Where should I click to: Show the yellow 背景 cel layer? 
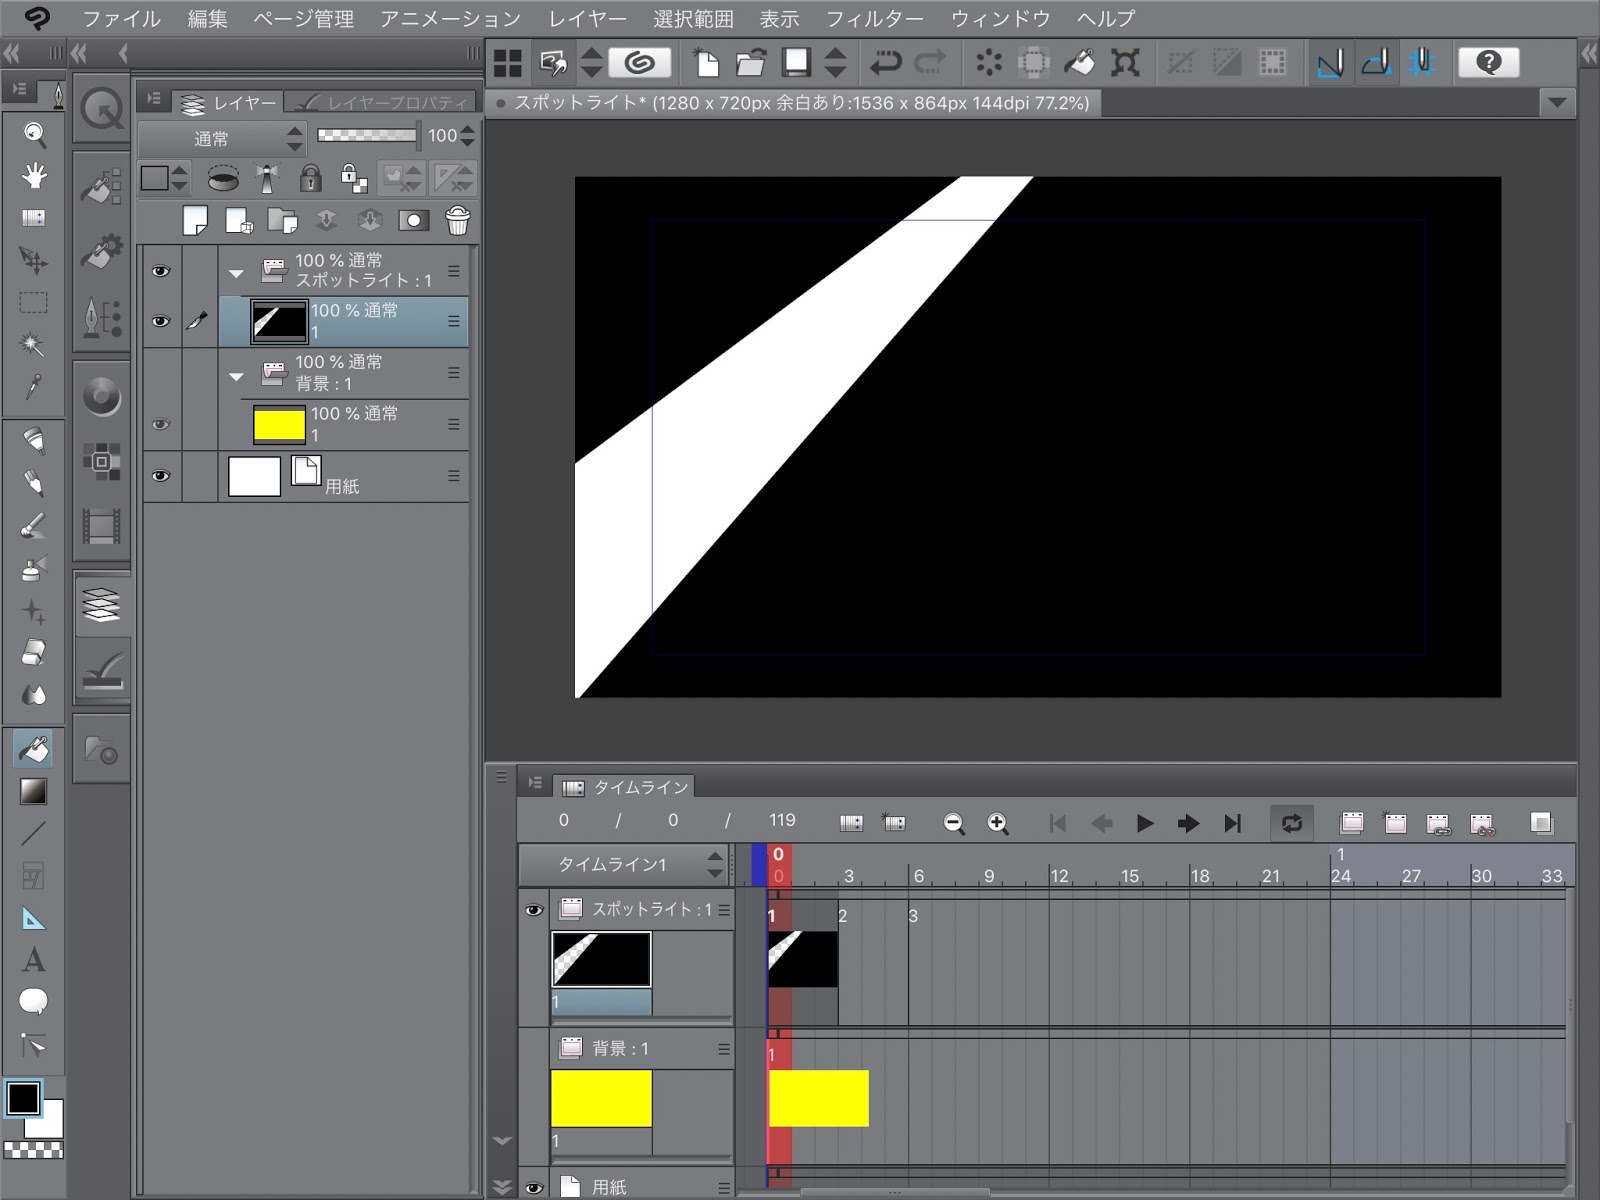(161, 424)
